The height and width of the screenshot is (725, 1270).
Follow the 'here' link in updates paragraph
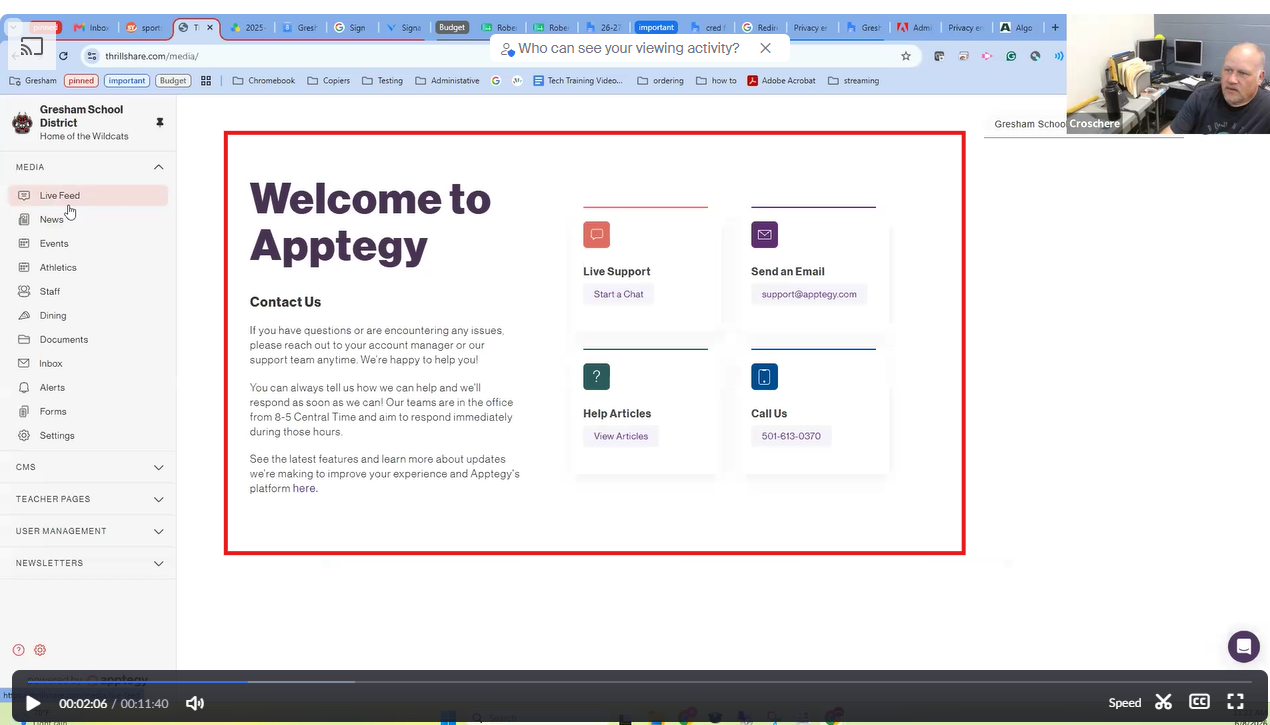[x=304, y=489]
